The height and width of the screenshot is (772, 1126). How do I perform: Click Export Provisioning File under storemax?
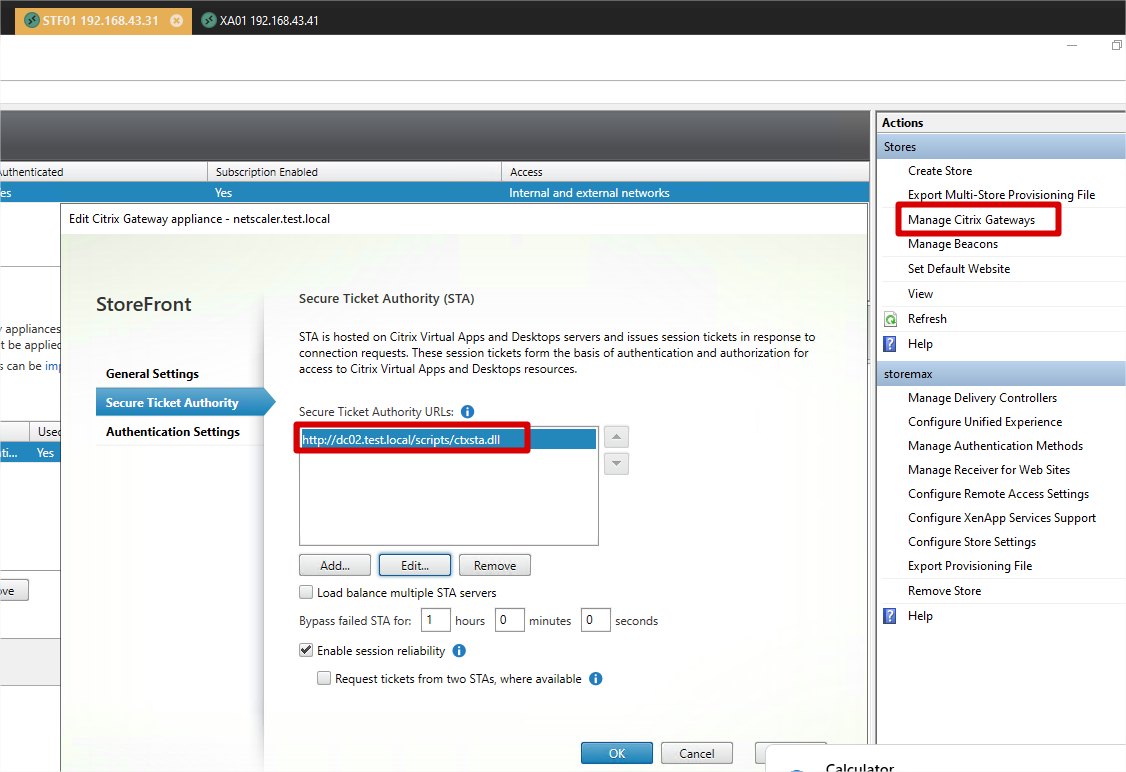coord(969,566)
